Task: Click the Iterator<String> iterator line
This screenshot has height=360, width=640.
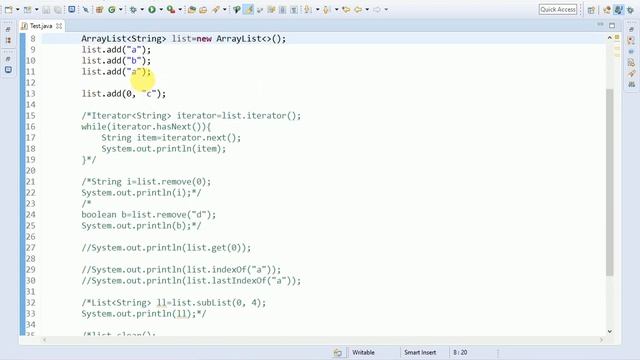Action: pos(191,116)
